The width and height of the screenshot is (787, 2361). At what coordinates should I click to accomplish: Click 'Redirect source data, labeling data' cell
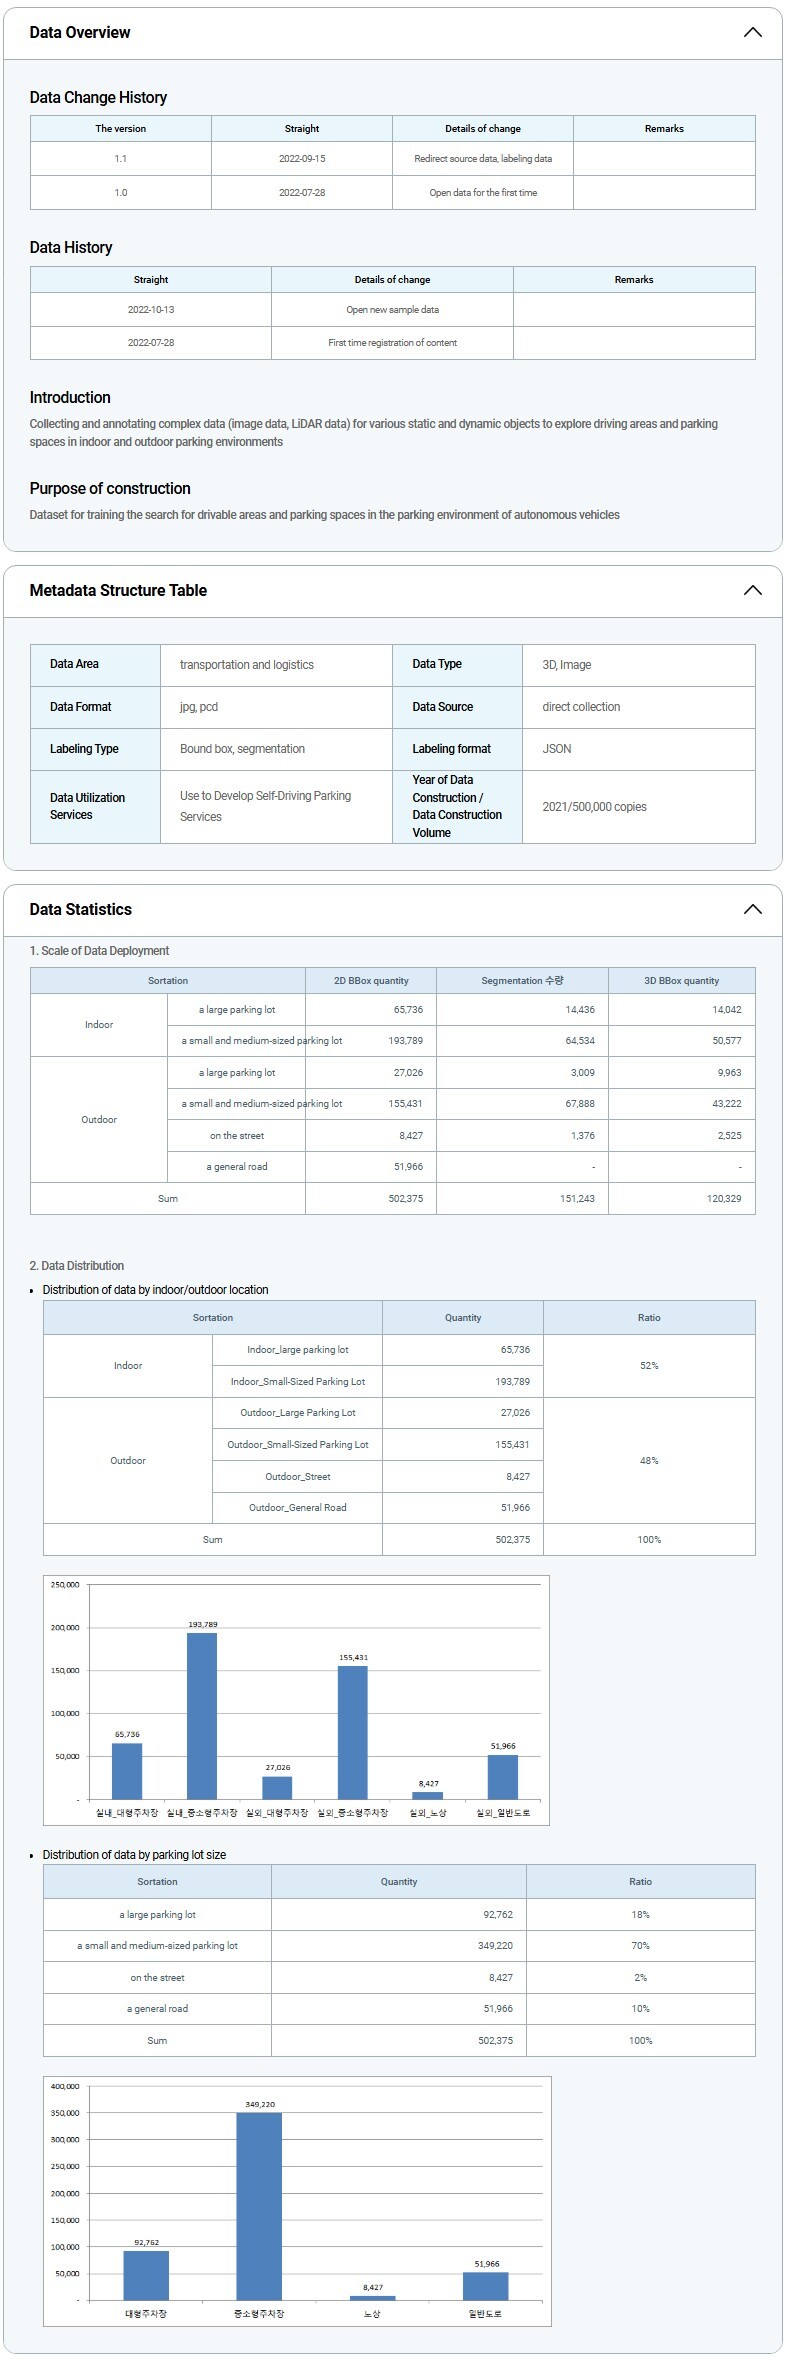[483, 159]
